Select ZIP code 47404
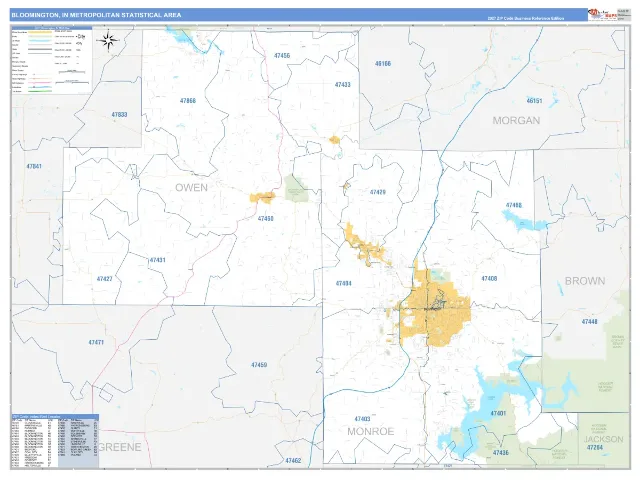Viewport: 640px width, 480px height. (343, 283)
